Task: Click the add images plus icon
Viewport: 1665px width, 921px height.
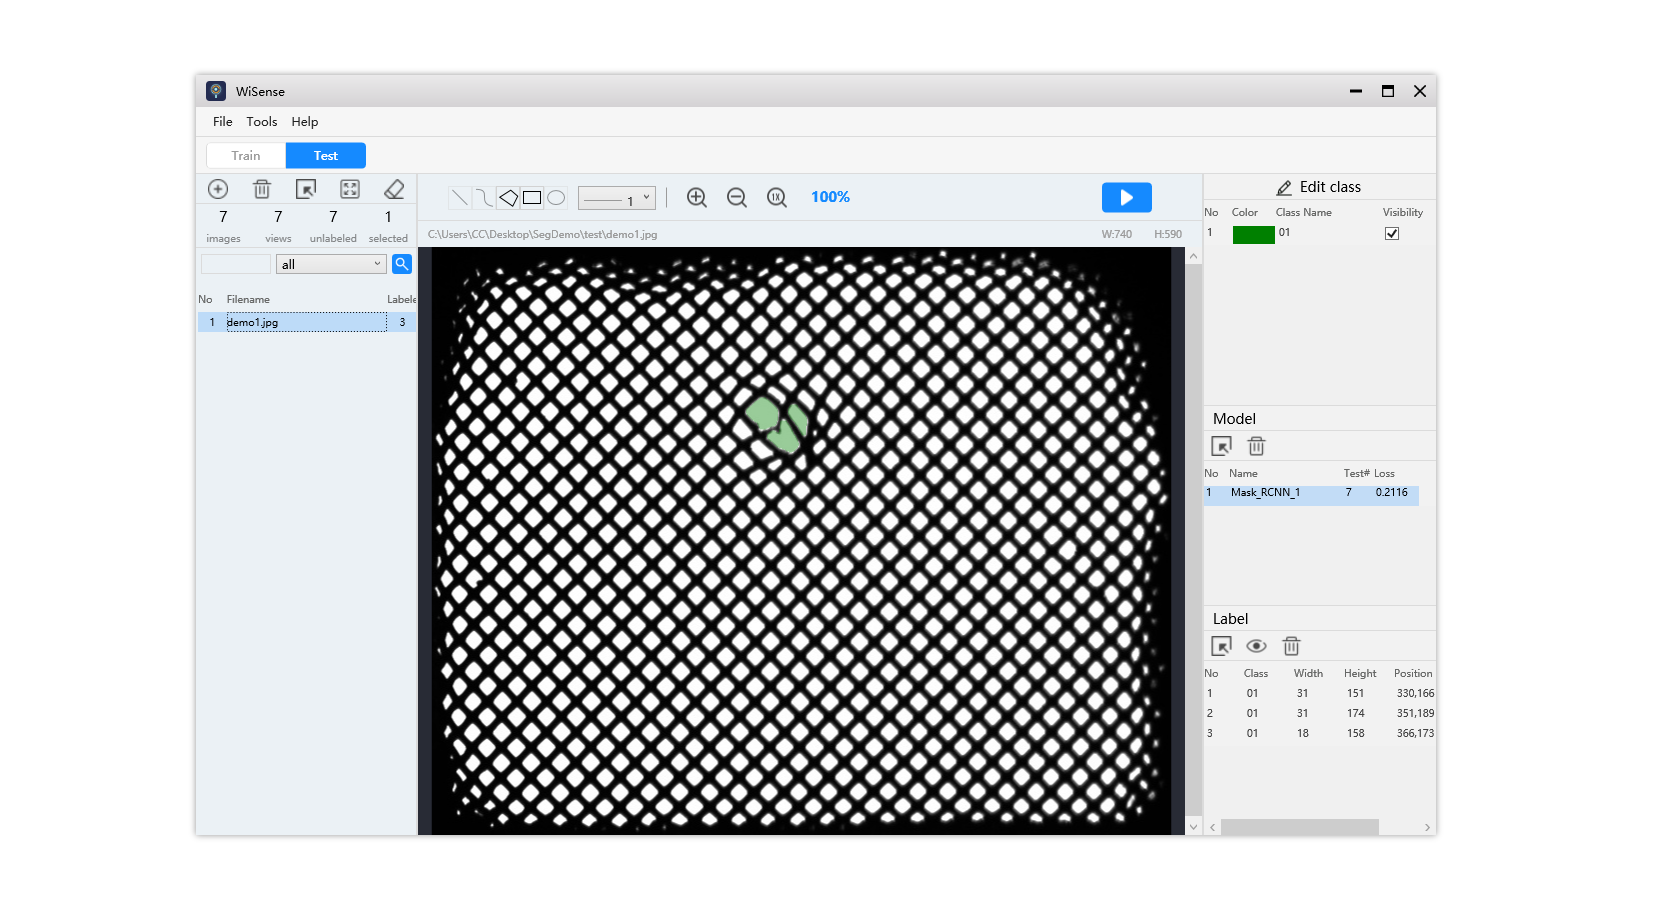Action: (218, 189)
